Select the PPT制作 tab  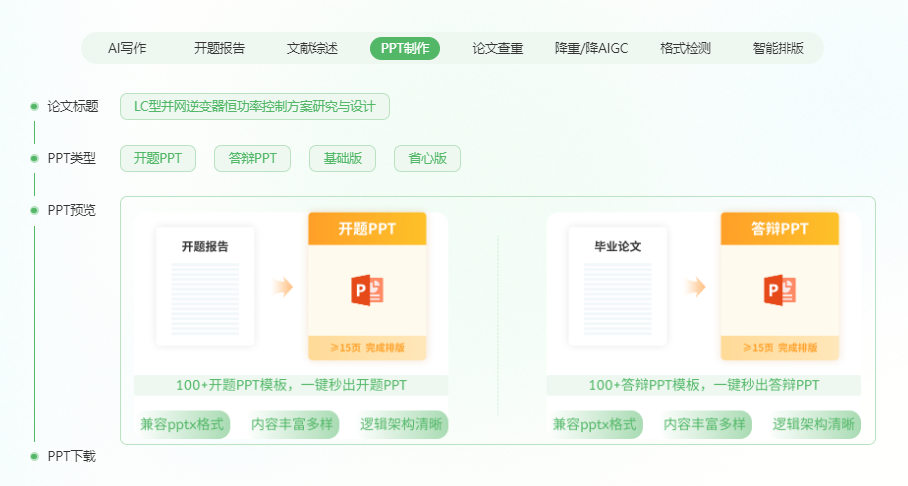tap(404, 48)
